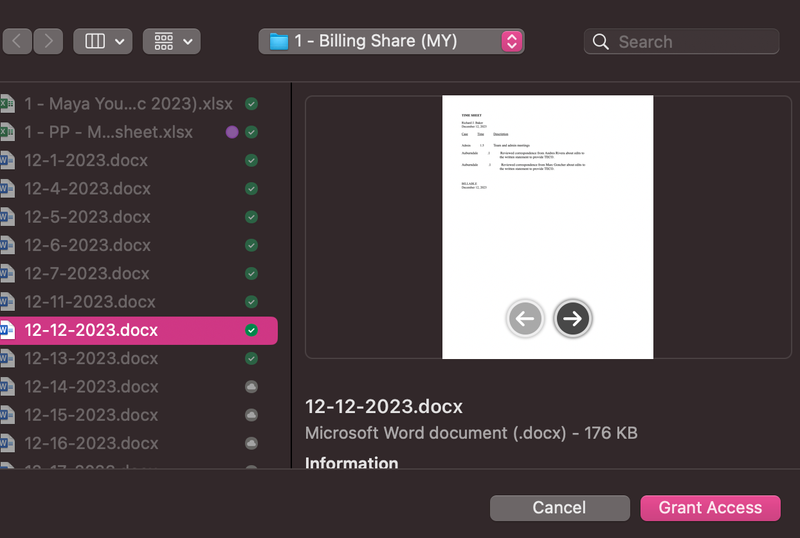Select the group-by grid icon
Viewport: 800px width, 538px height.
click(x=164, y=41)
